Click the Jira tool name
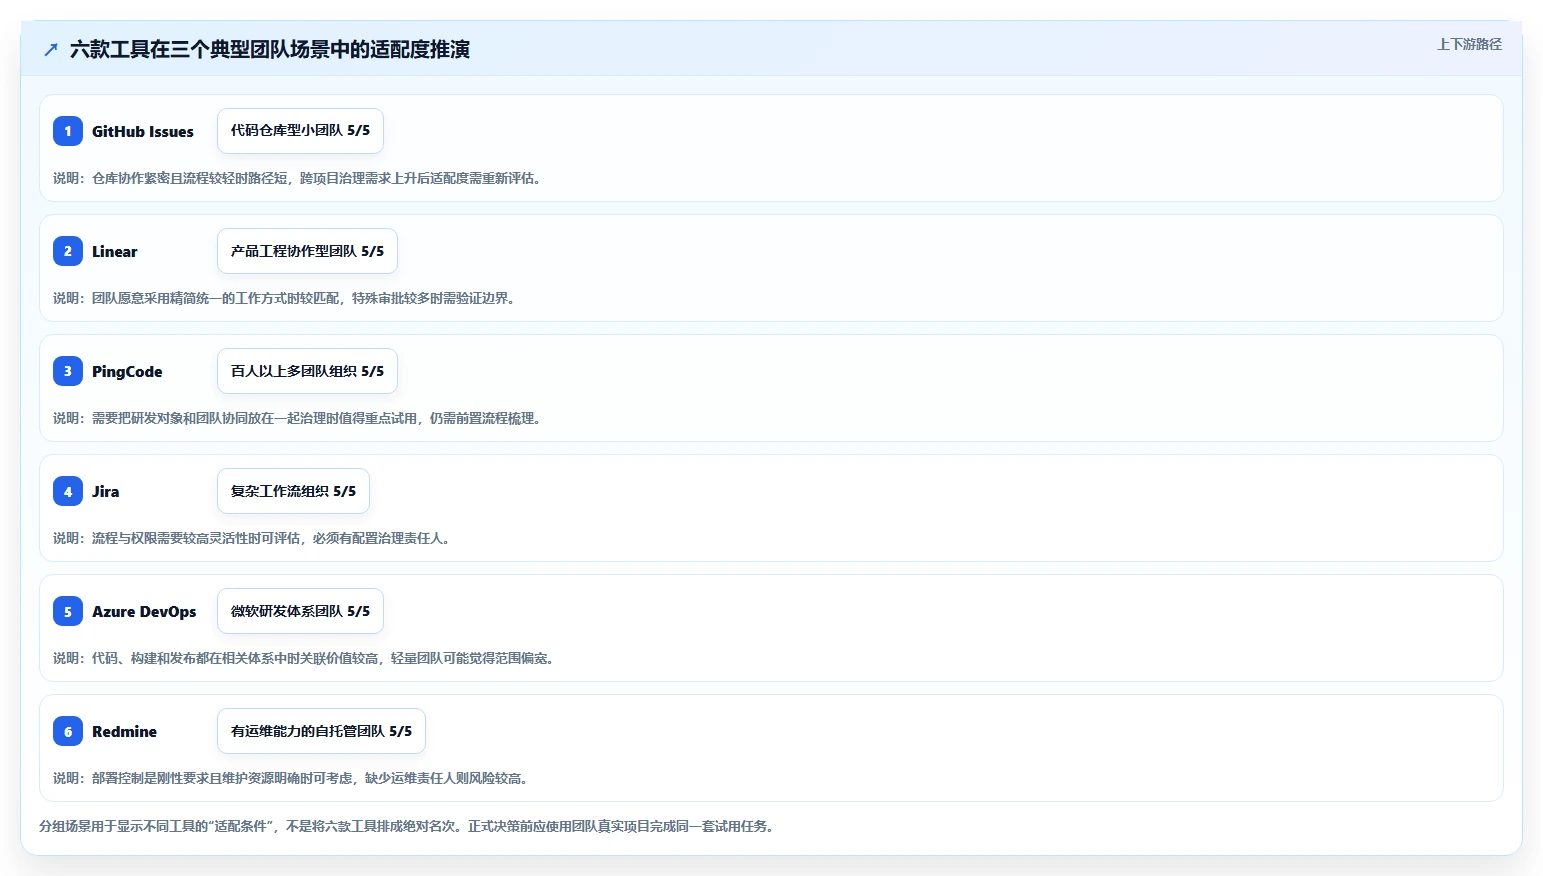The height and width of the screenshot is (876, 1543). pos(106,491)
